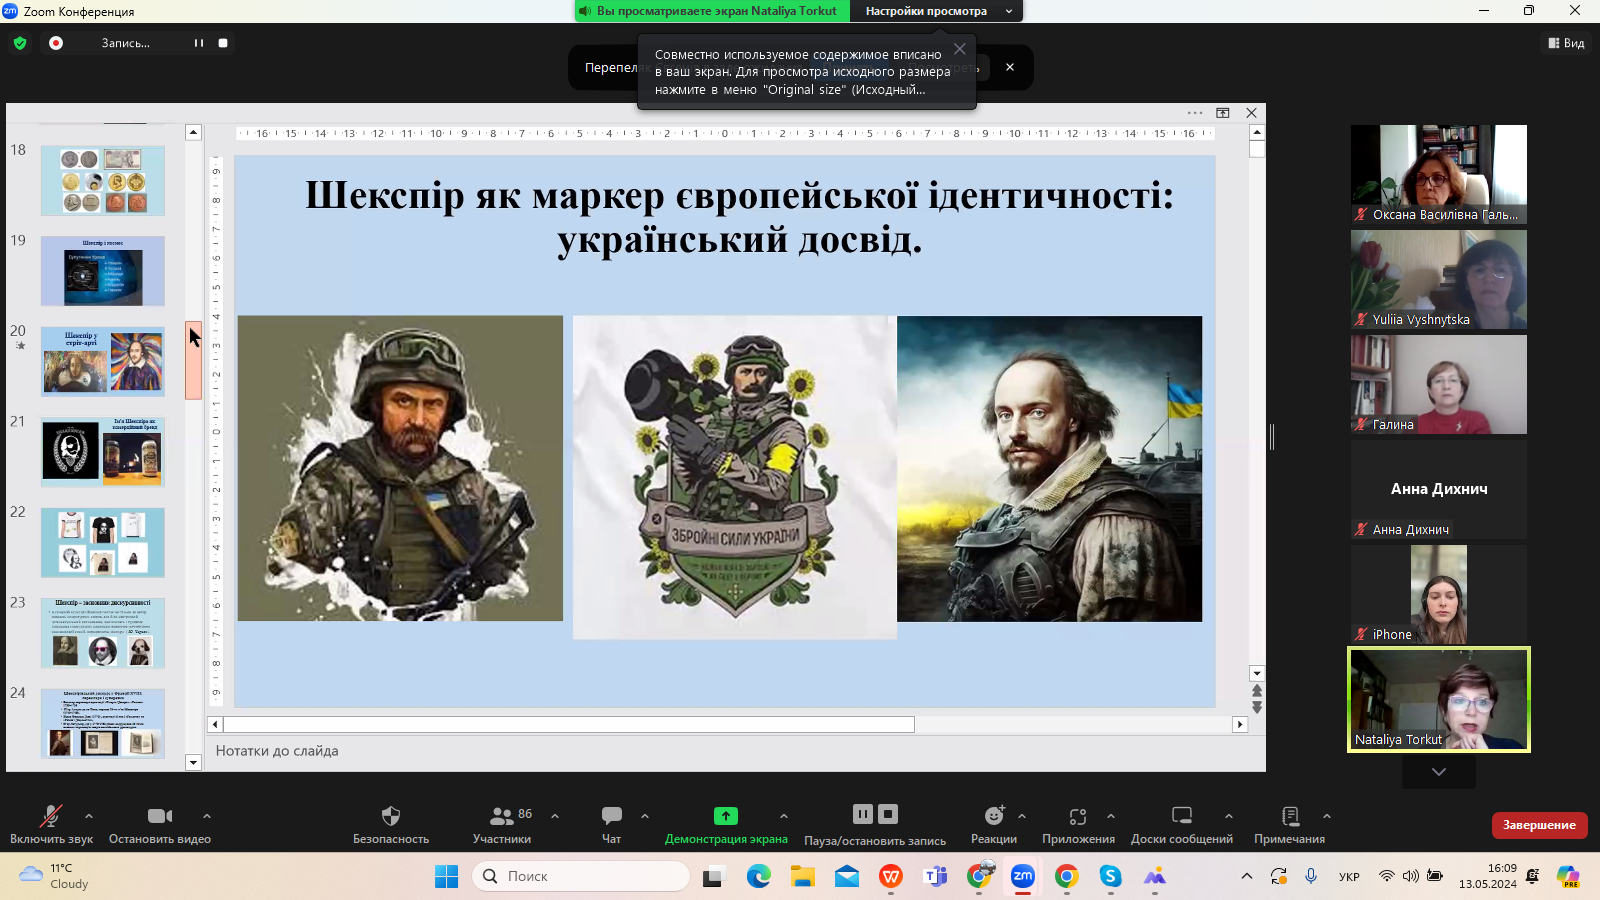
Task: Unmute the microphone
Action: tap(50, 816)
